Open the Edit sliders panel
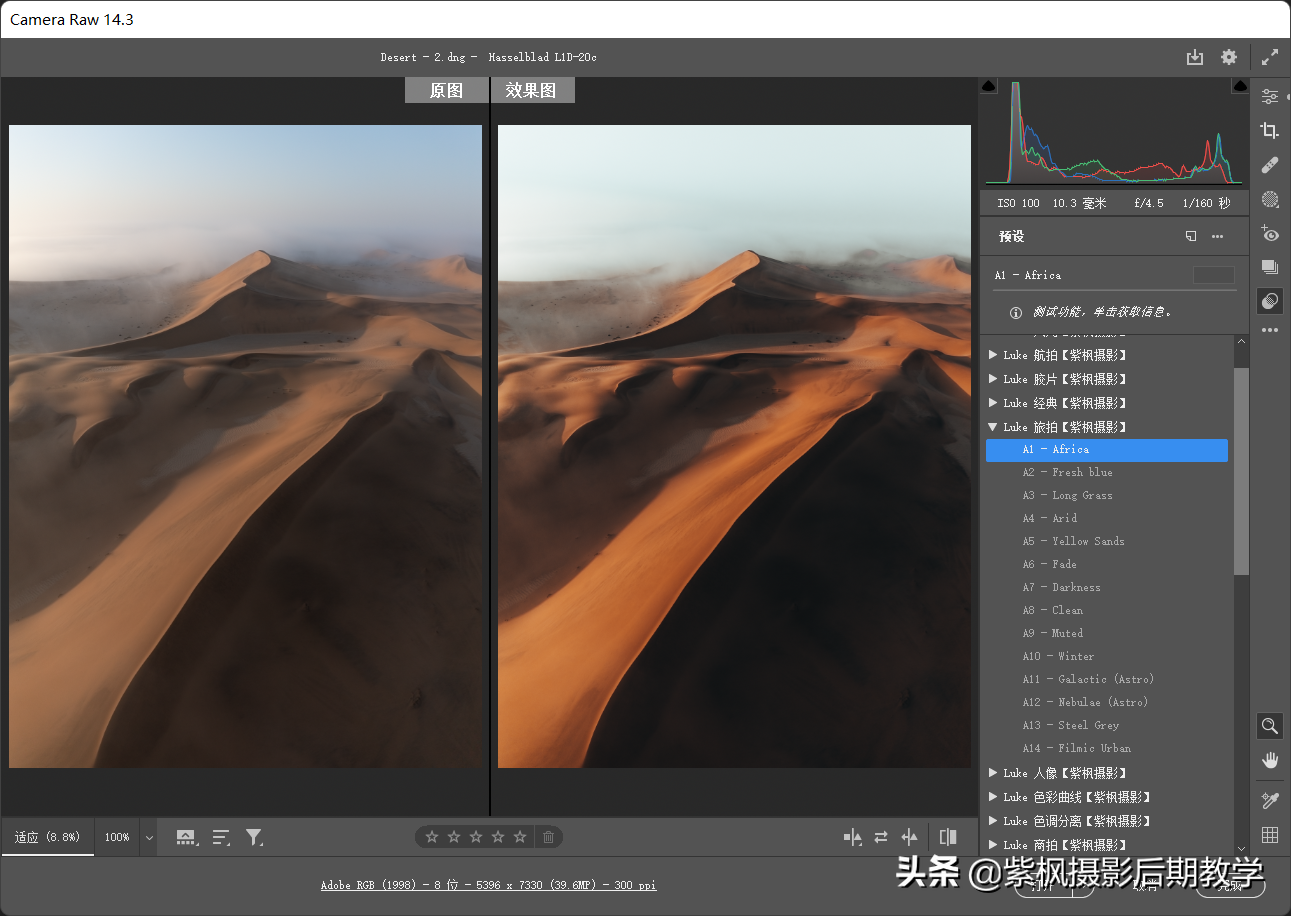 click(1269, 96)
